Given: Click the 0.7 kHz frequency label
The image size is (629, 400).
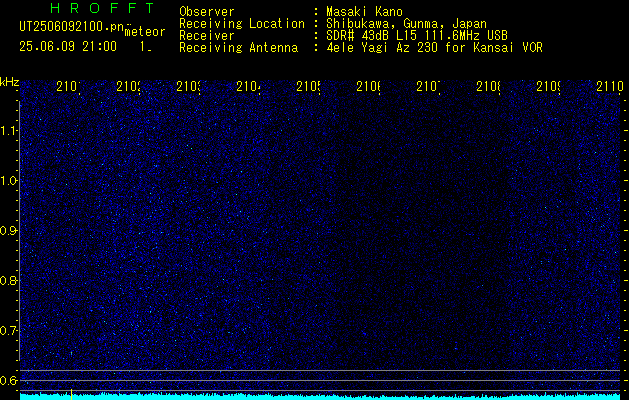Looking at the screenshot, I should coord(8,331).
